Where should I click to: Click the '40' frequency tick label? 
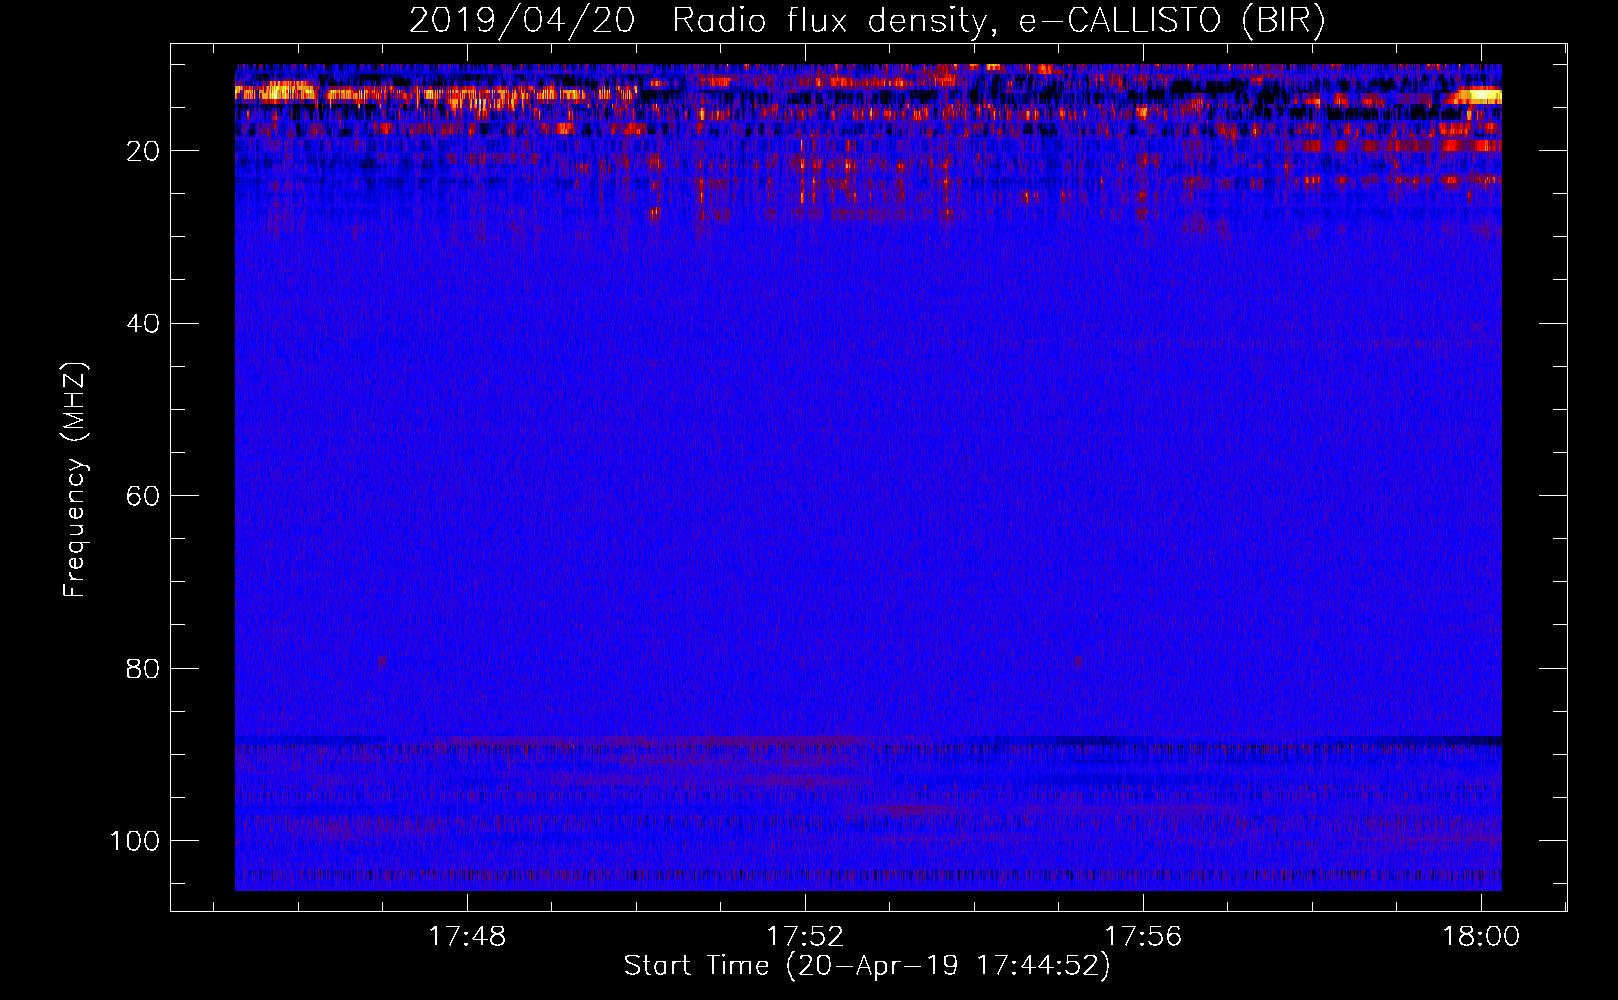(143, 324)
